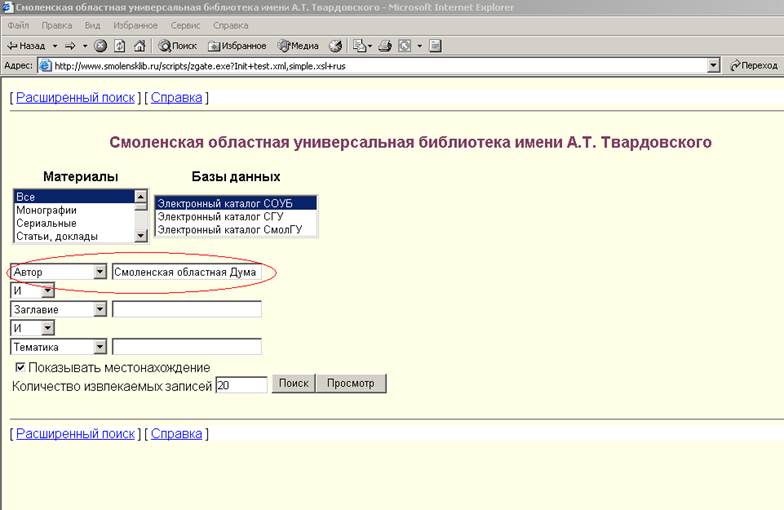Open the Сервис menu
This screenshot has height=510, width=784.
tap(185, 26)
